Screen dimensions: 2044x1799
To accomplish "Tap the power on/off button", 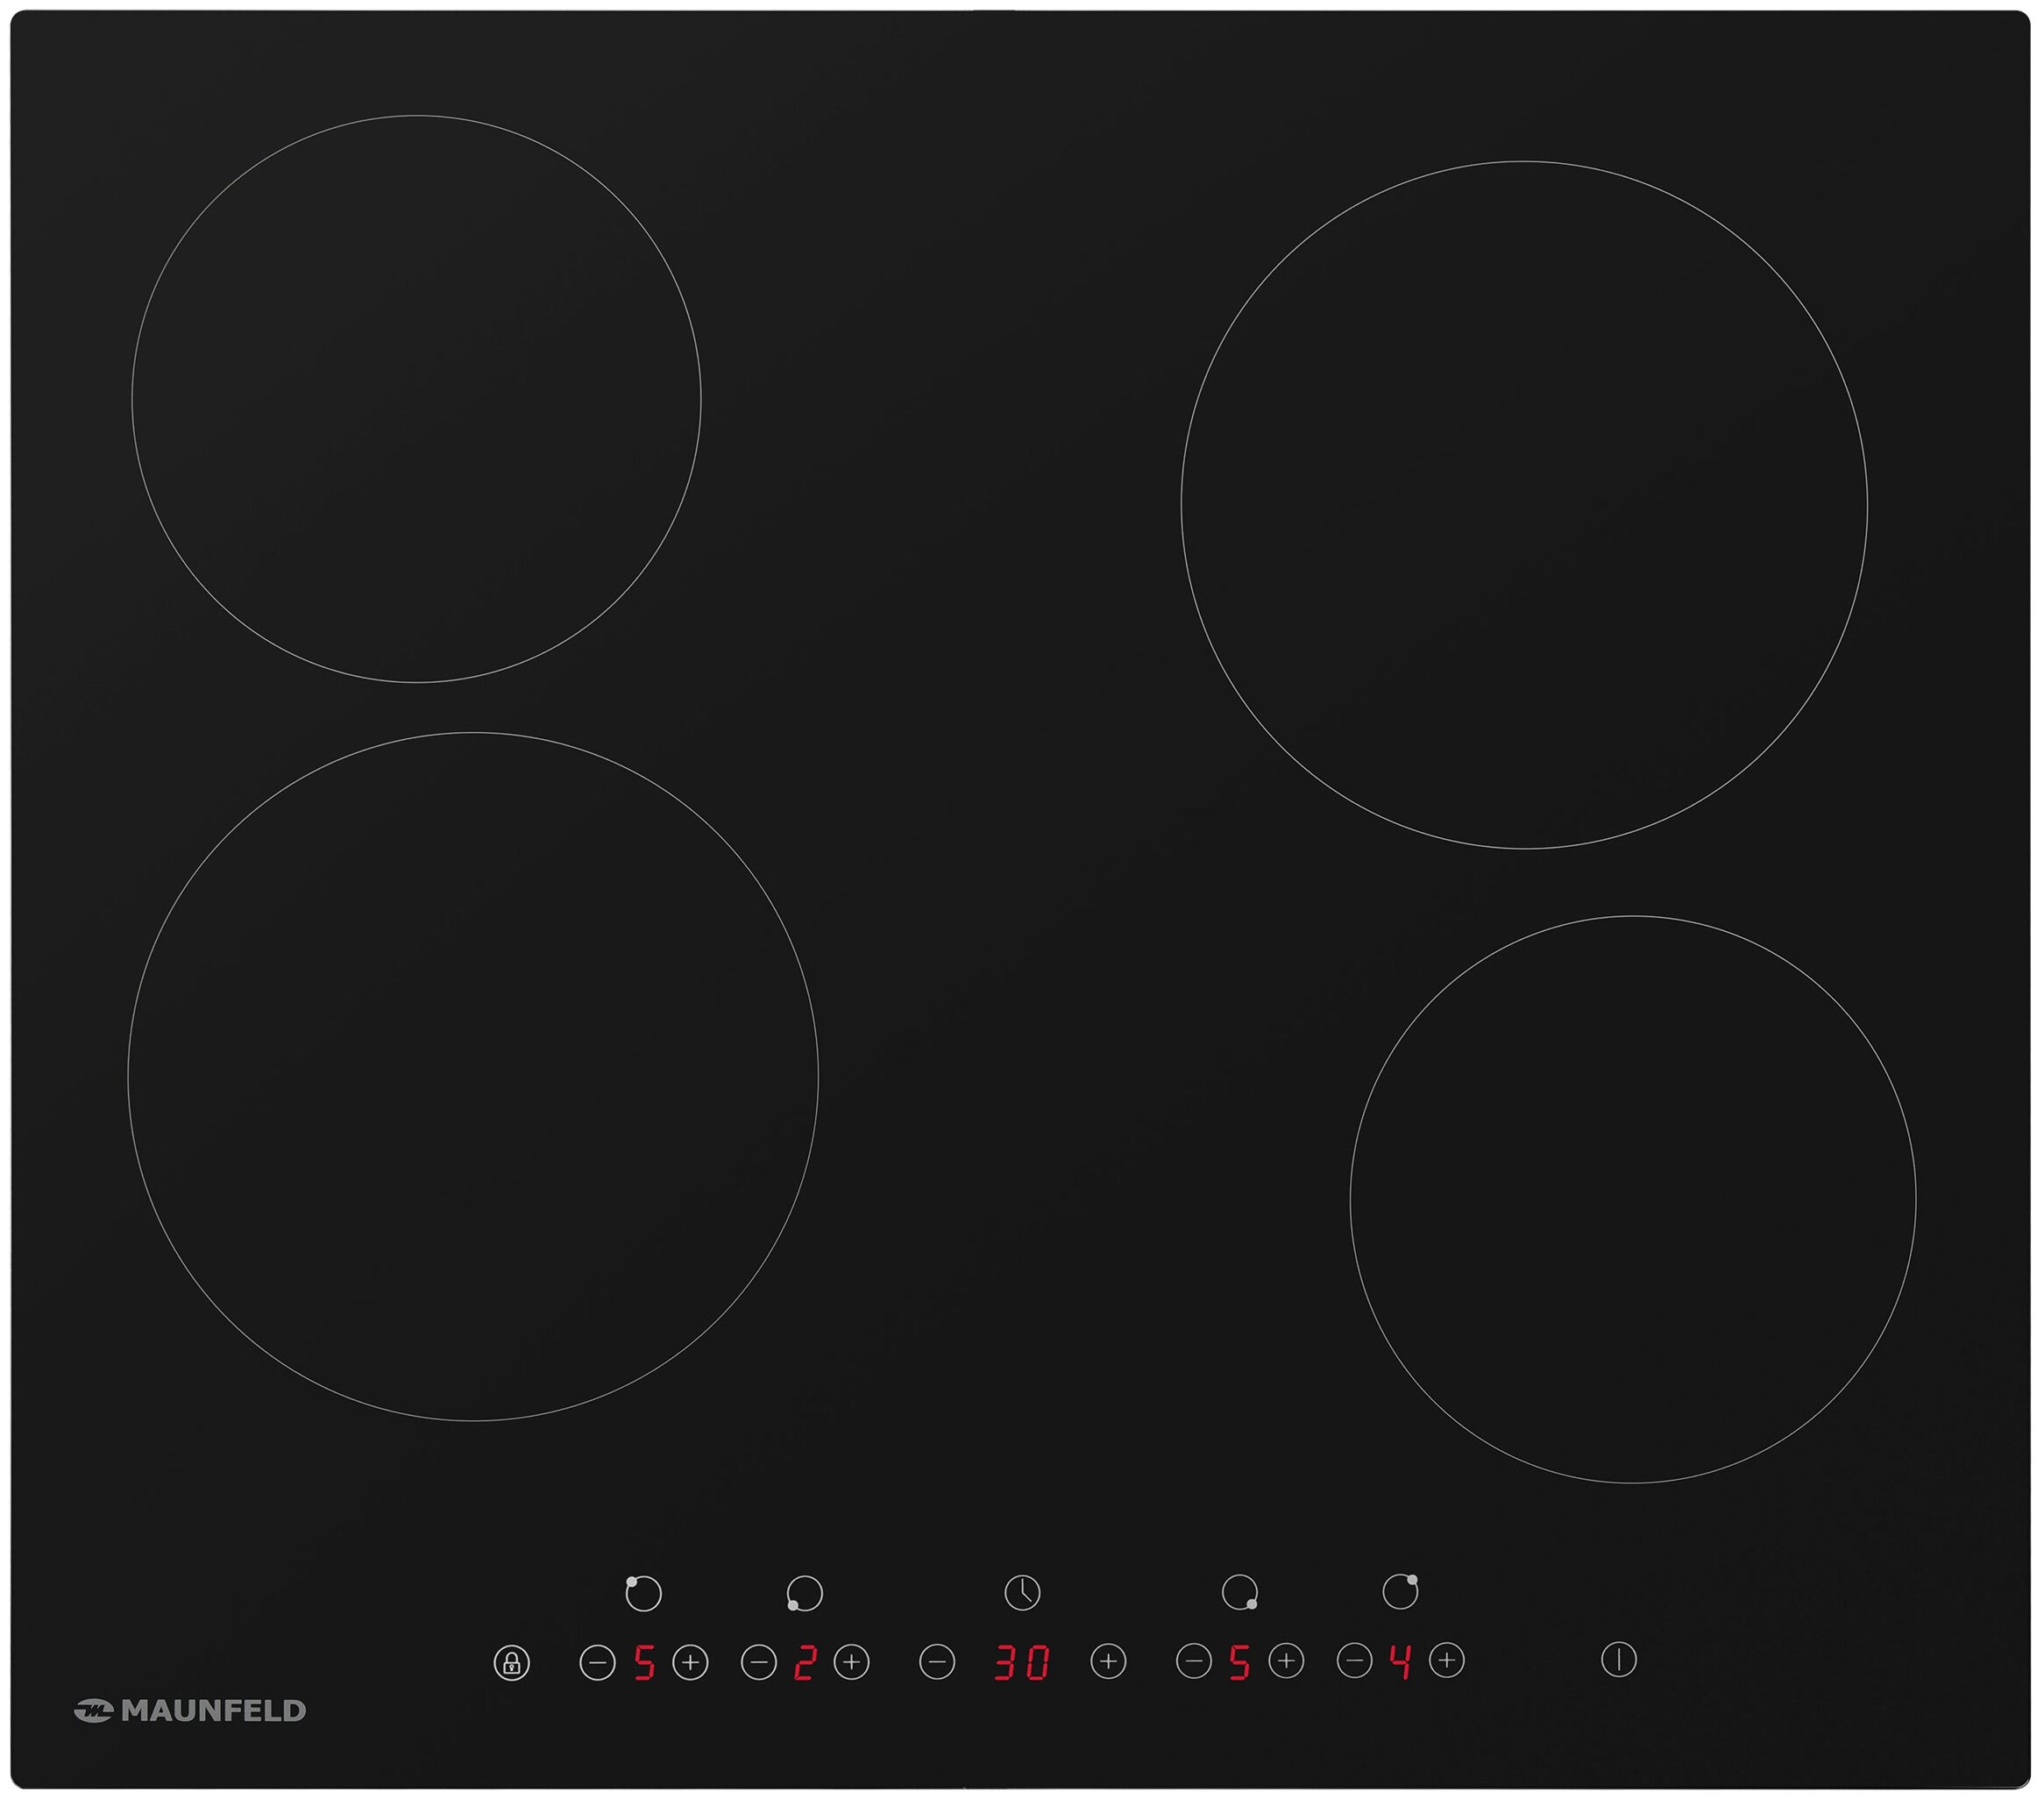I will pos(1618,1660).
